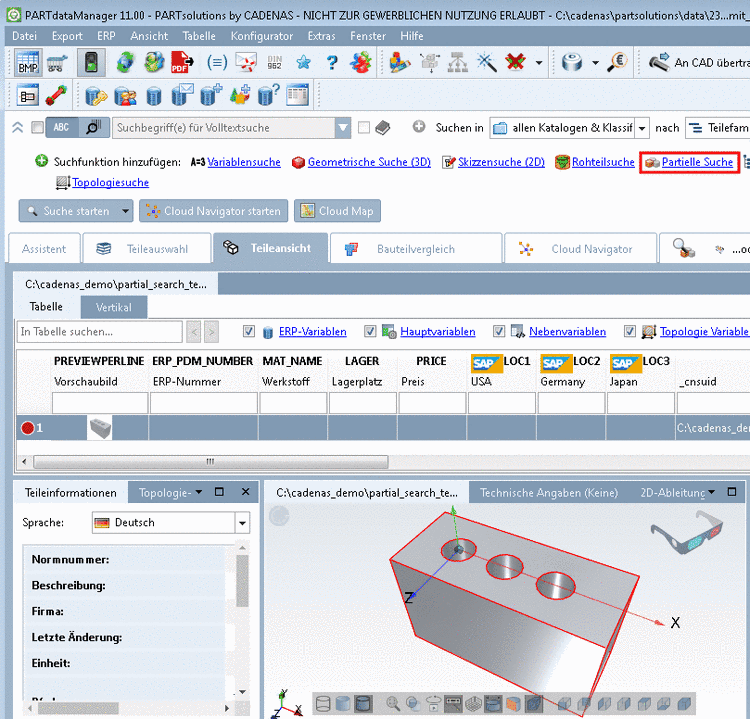
Task: Click the table horizontal scrollbar
Action: pyautogui.click(x=210, y=462)
